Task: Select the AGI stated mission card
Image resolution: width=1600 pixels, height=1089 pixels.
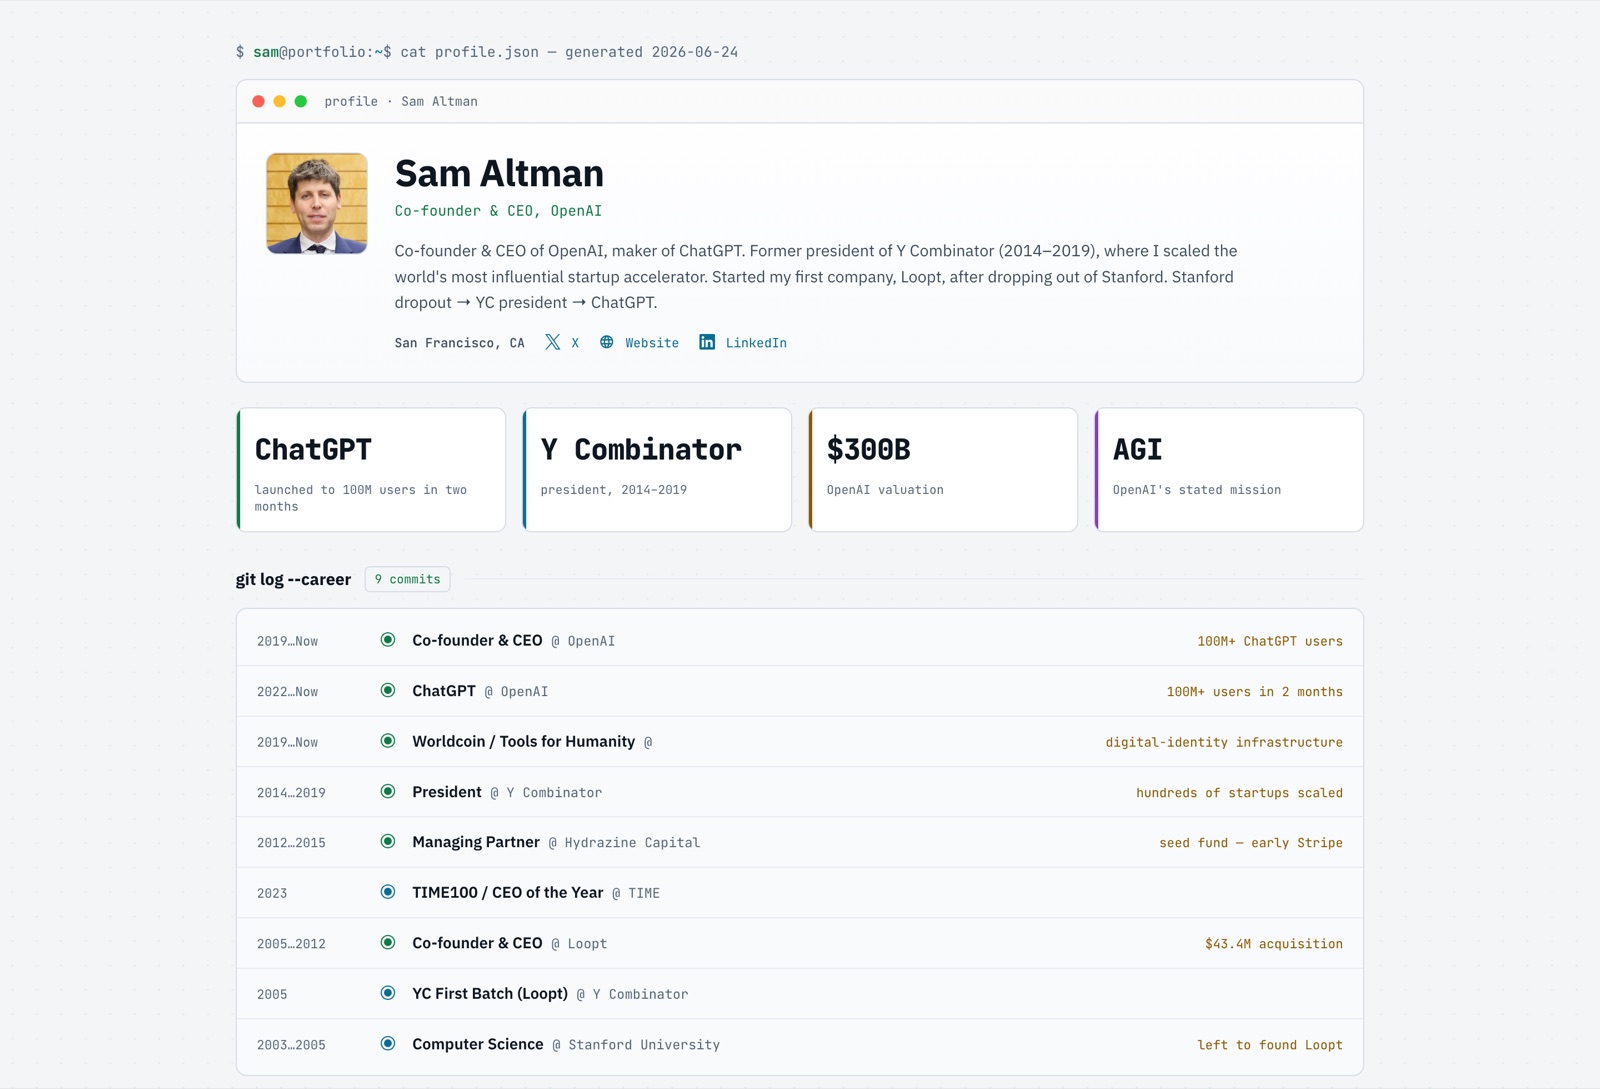Action: point(1229,470)
